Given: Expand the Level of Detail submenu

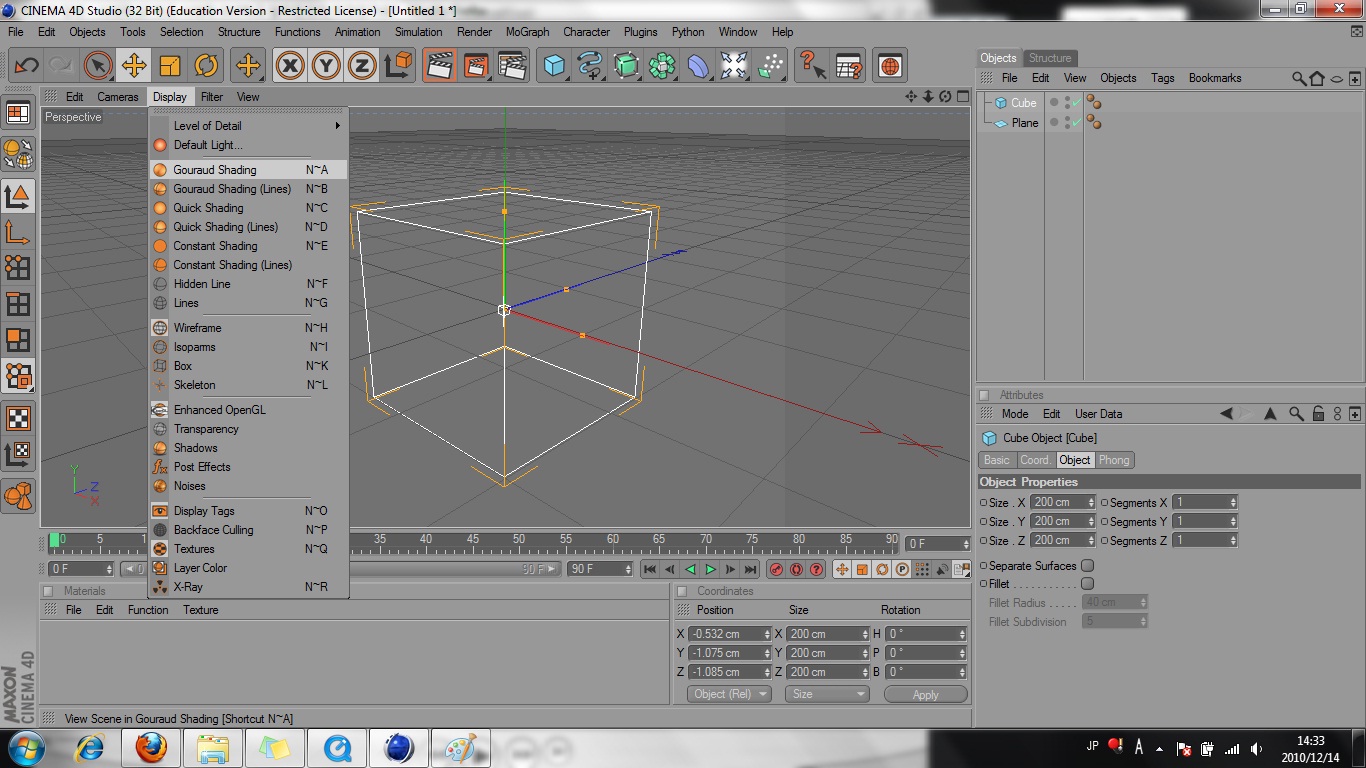Looking at the screenshot, I should [x=248, y=126].
